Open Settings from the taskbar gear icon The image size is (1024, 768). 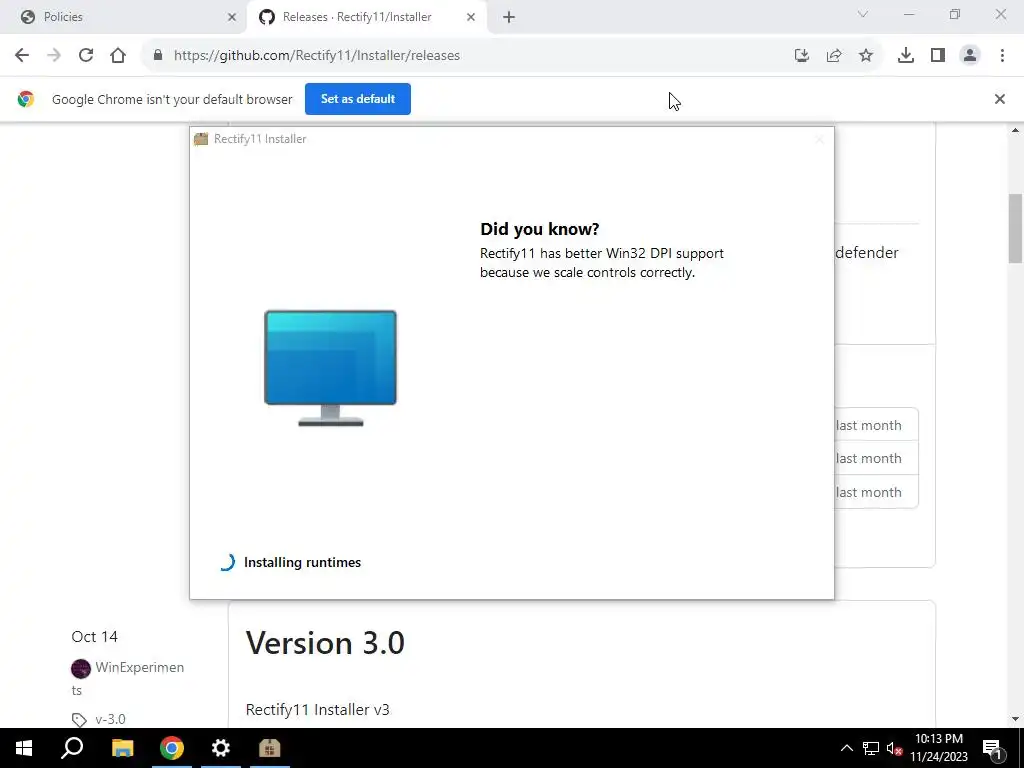tap(221, 748)
